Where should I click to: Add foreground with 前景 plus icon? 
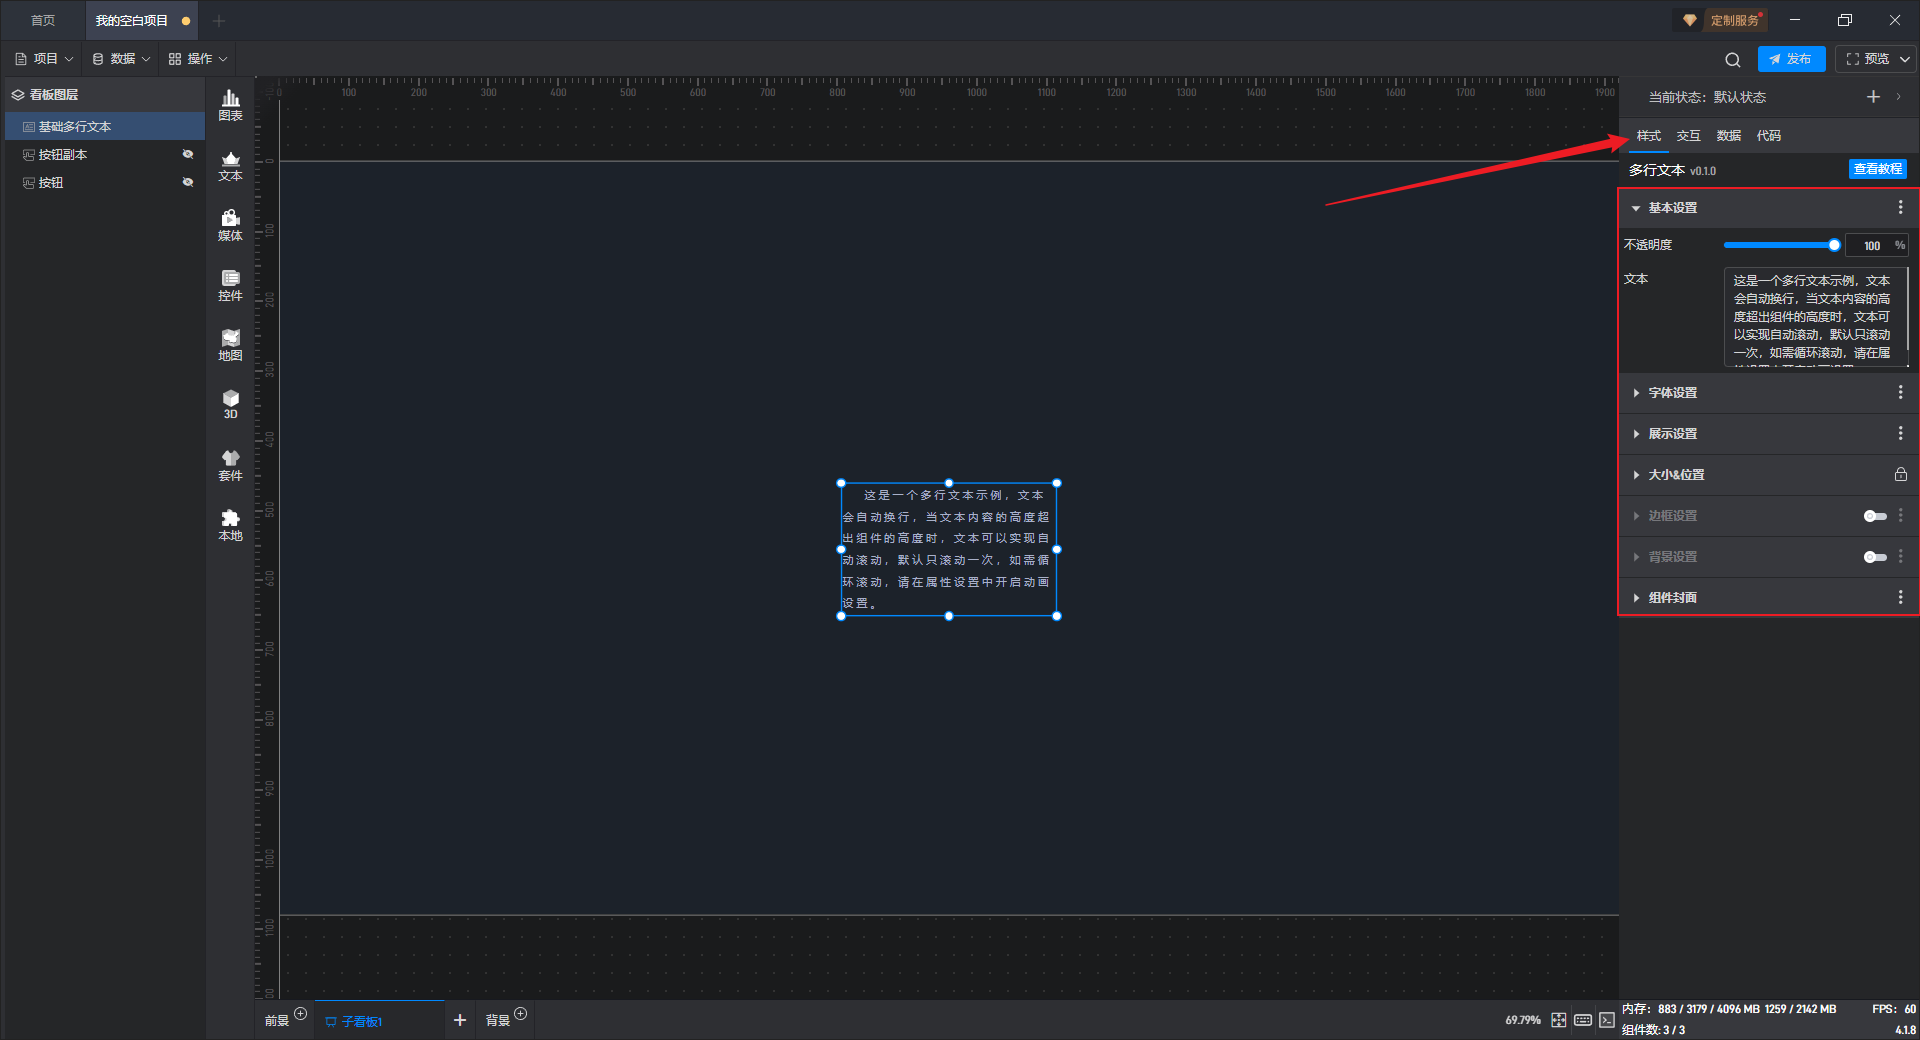[x=300, y=1014]
